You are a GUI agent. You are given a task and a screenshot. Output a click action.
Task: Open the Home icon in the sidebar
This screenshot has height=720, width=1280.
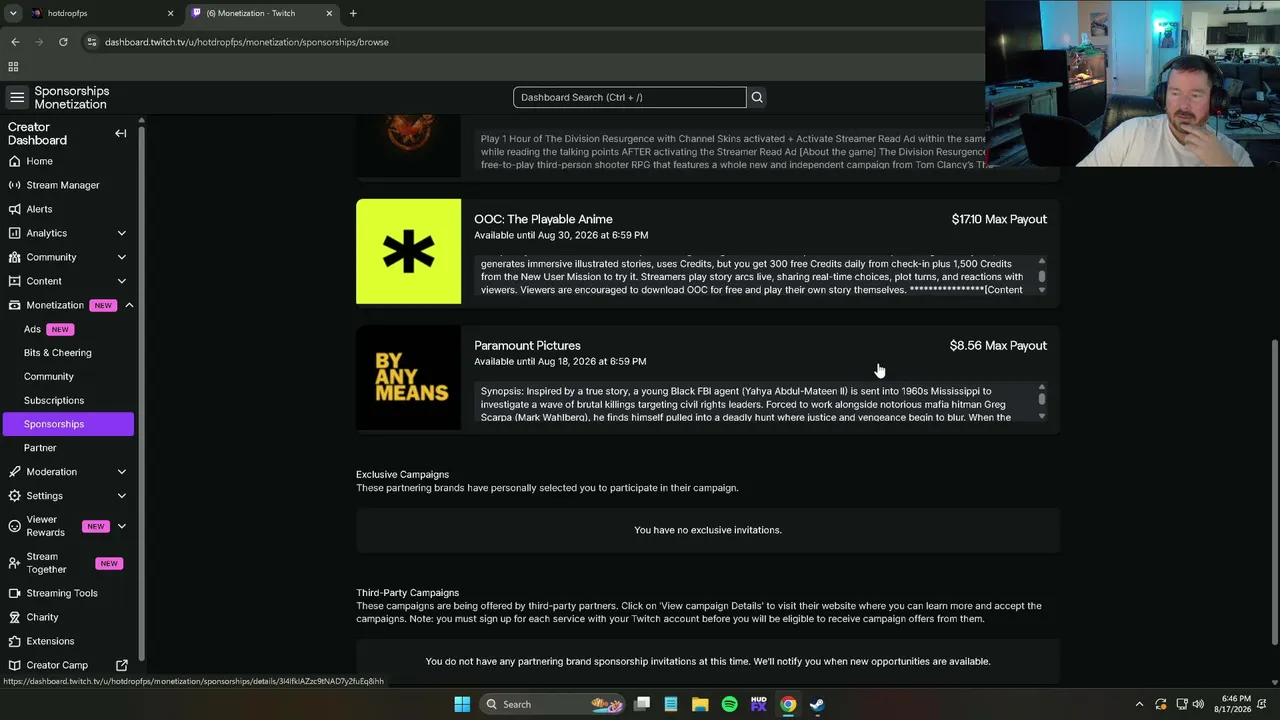click(x=14, y=161)
